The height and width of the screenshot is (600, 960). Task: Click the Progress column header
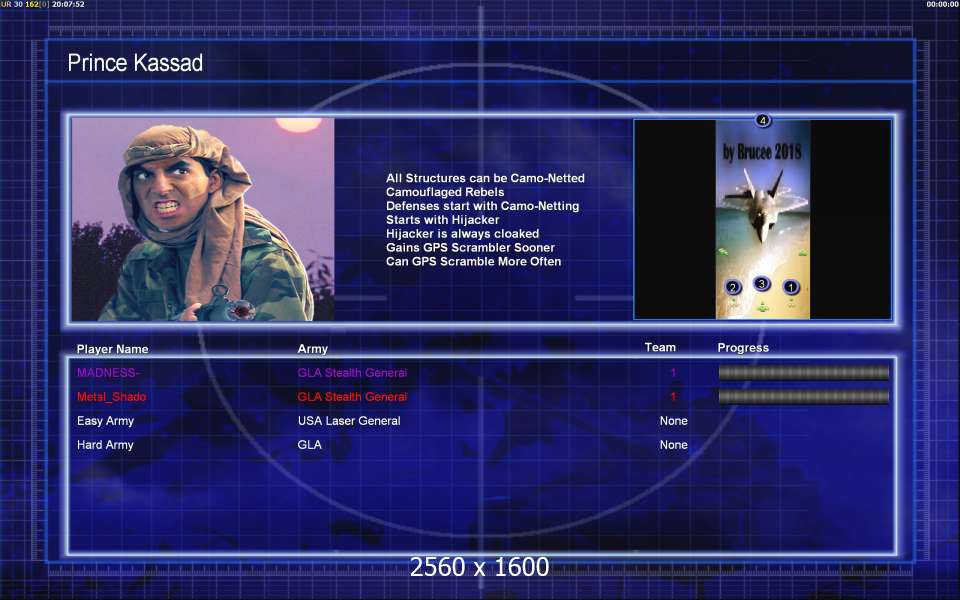pyautogui.click(x=743, y=348)
